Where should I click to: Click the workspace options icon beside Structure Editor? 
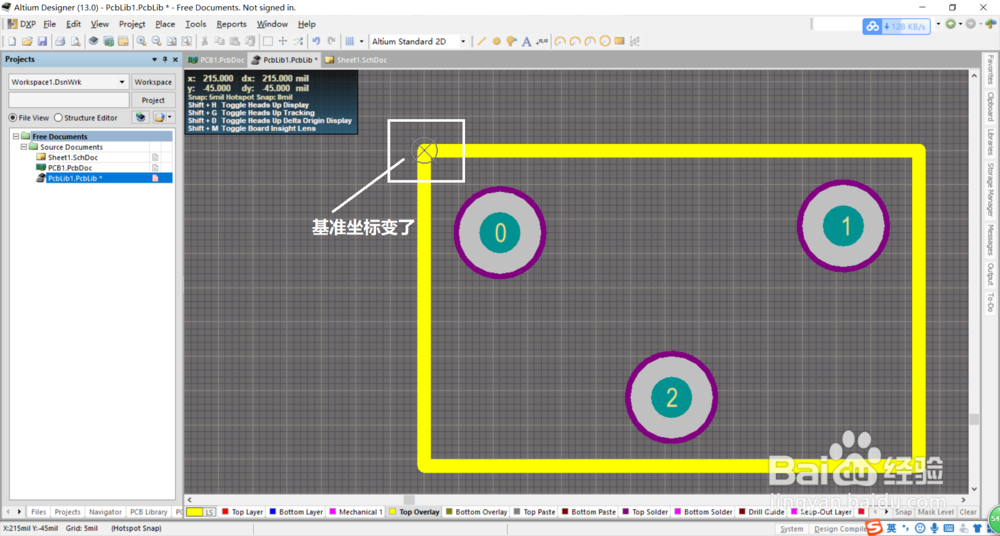click(x=141, y=117)
